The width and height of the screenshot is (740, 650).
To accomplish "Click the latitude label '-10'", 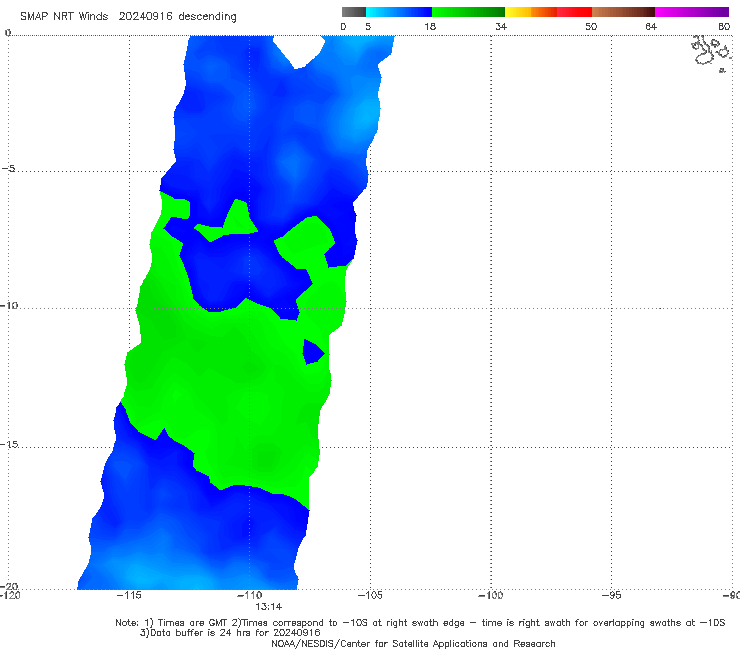I will [9, 305].
